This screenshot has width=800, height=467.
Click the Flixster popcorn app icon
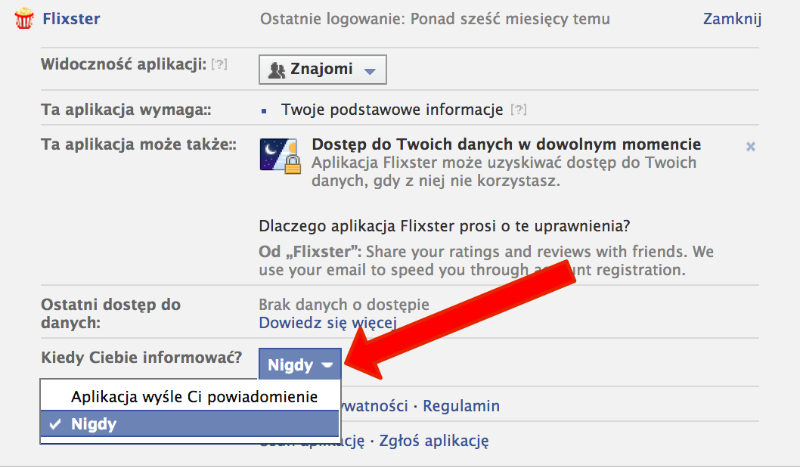coord(23,18)
